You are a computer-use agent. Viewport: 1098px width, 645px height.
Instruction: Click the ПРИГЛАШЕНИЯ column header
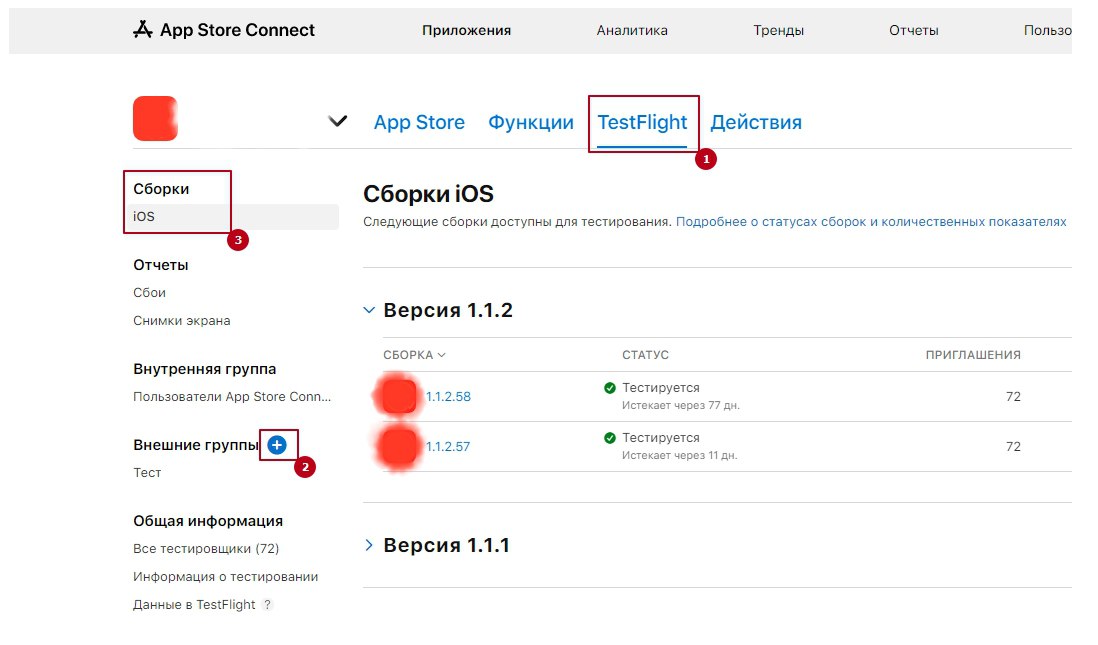coord(973,355)
